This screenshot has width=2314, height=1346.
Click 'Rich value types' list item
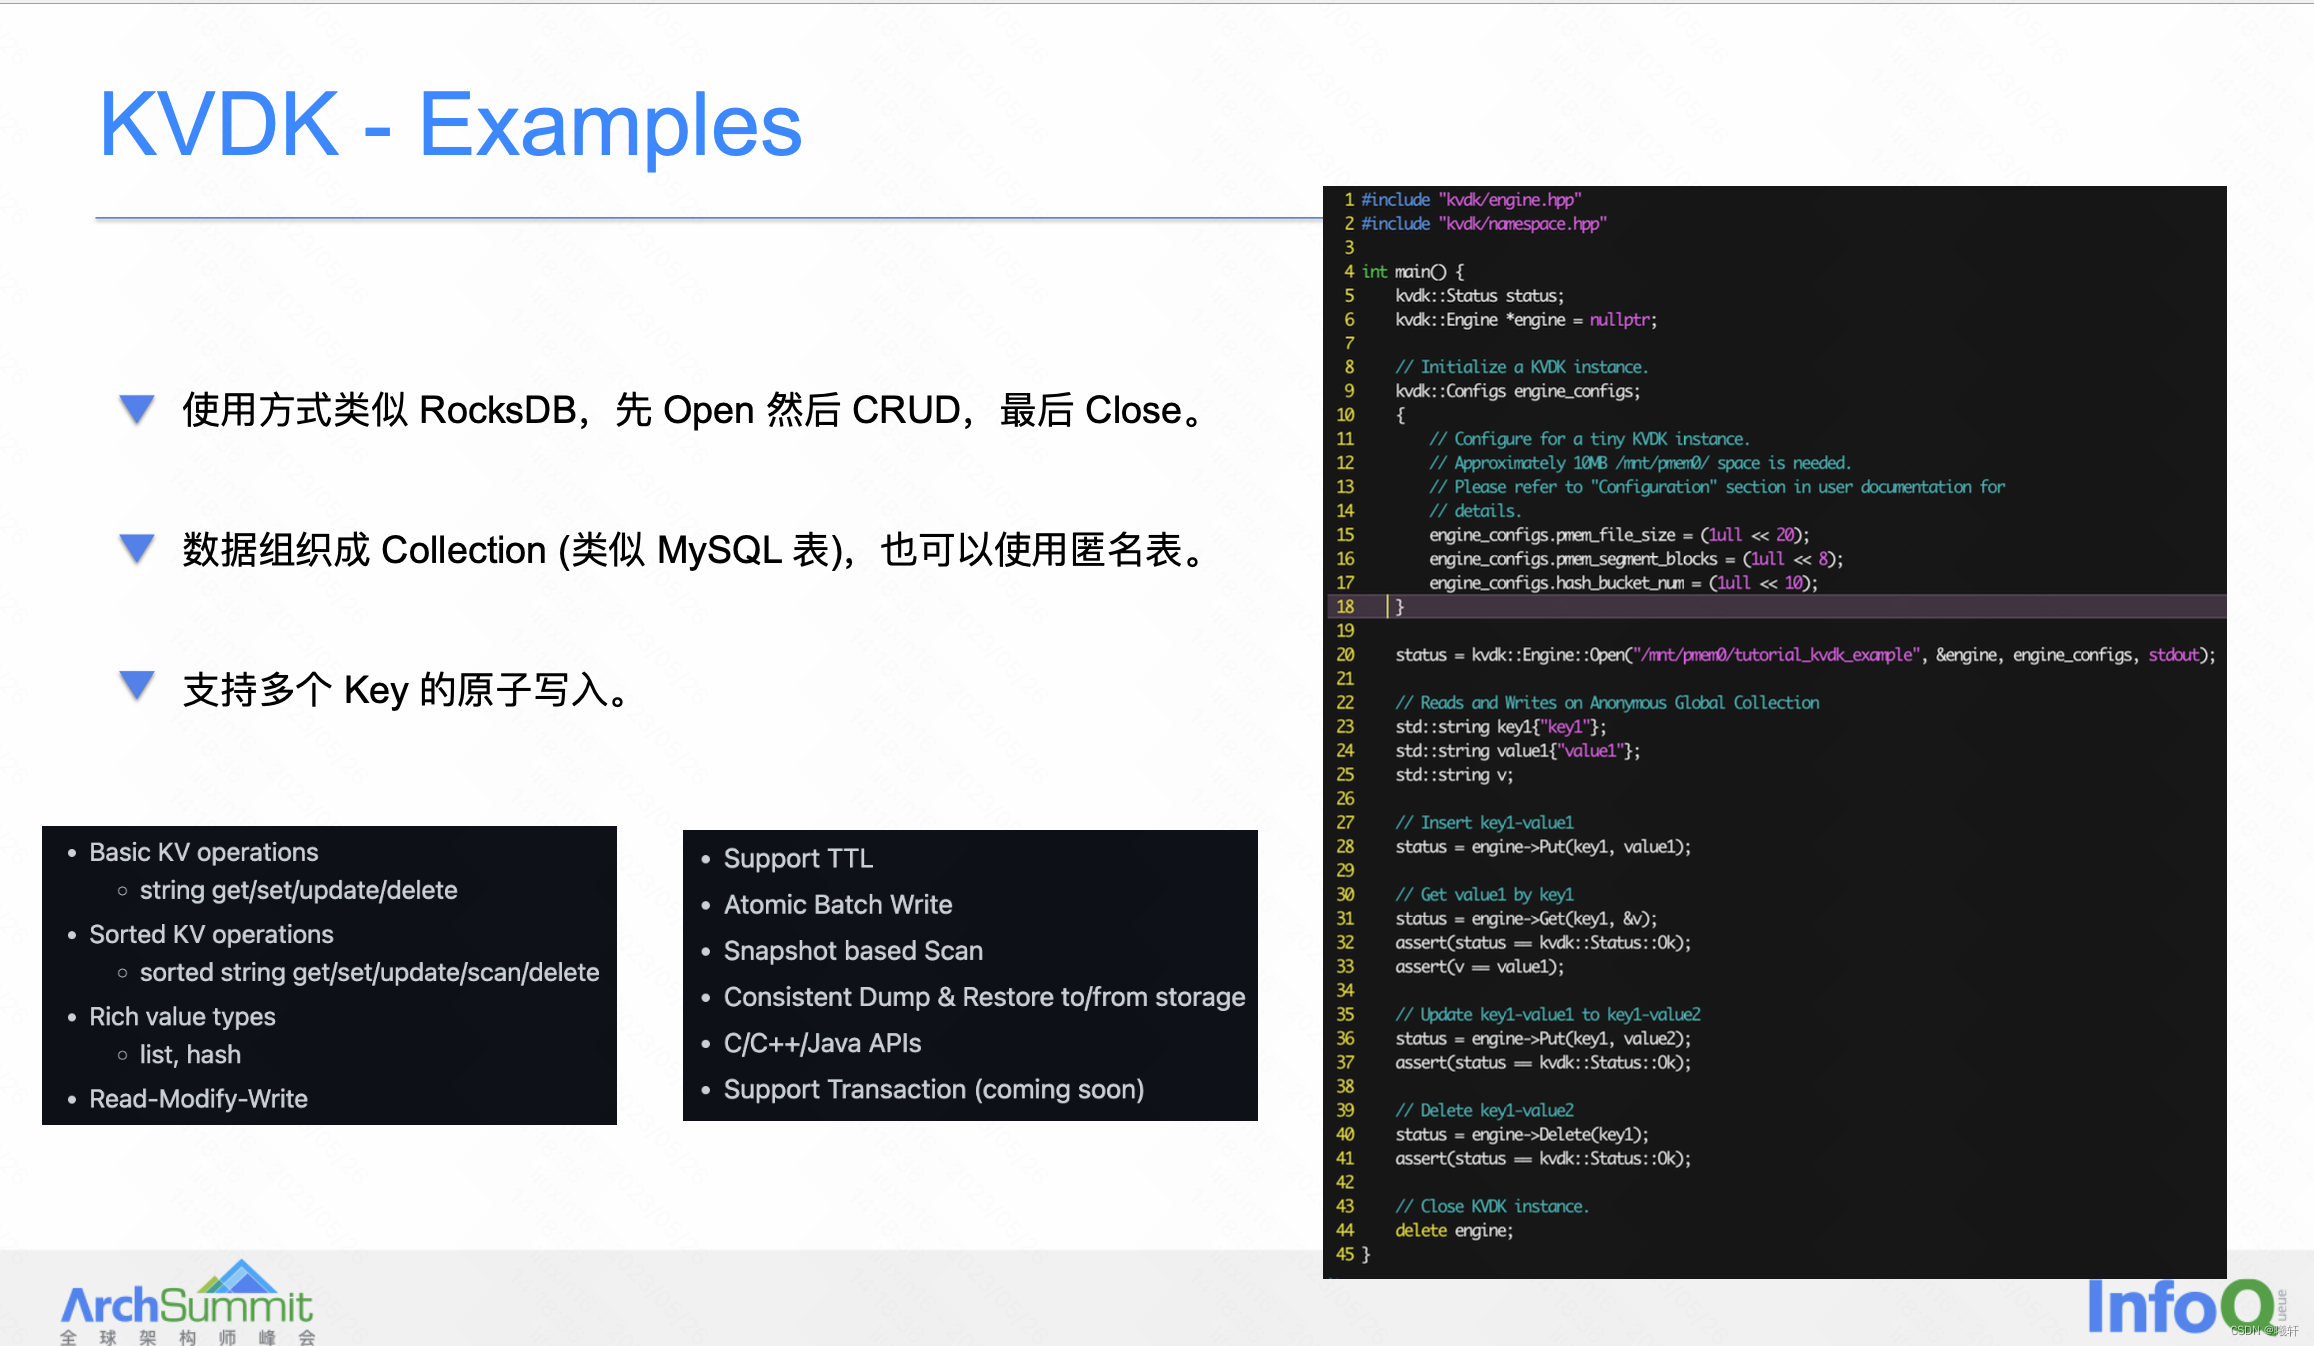182,1016
